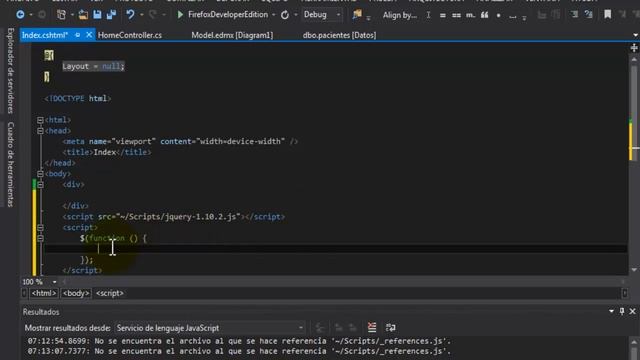Open the document tabs overflow dropdown
Image resolution: width=640 pixels, height=360 pixels.
[635, 36]
